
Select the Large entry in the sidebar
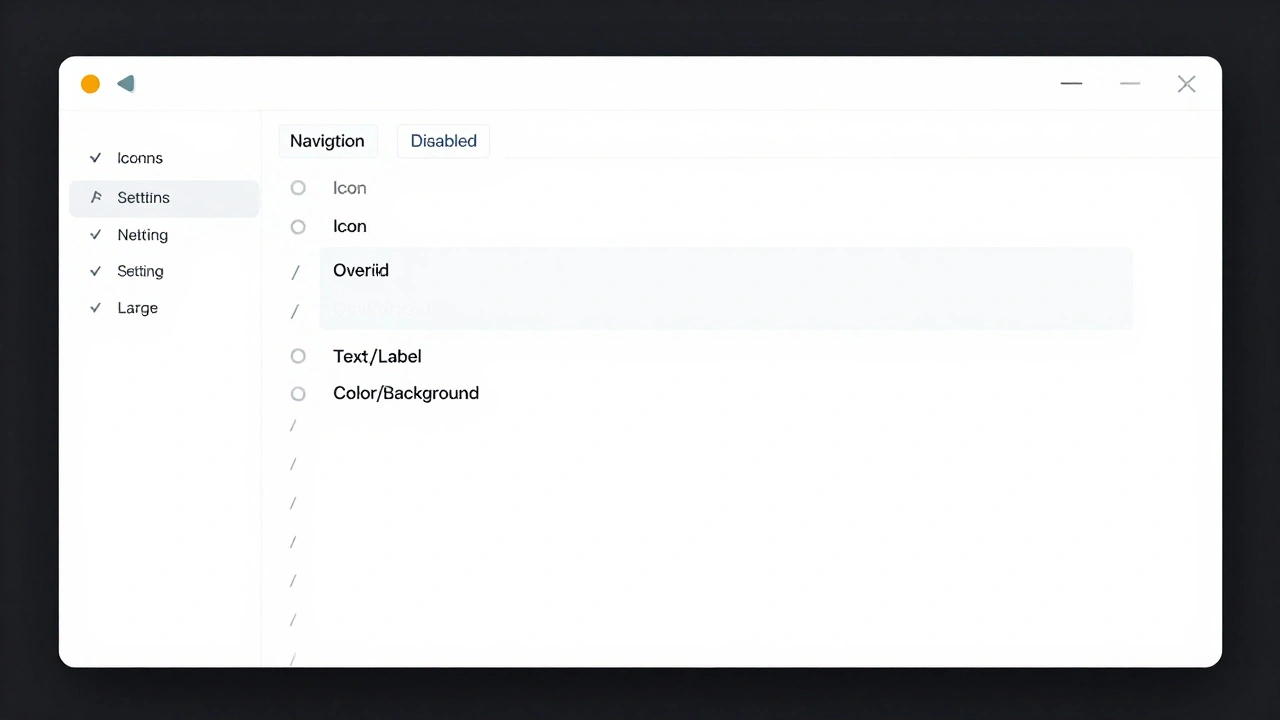point(137,308)
